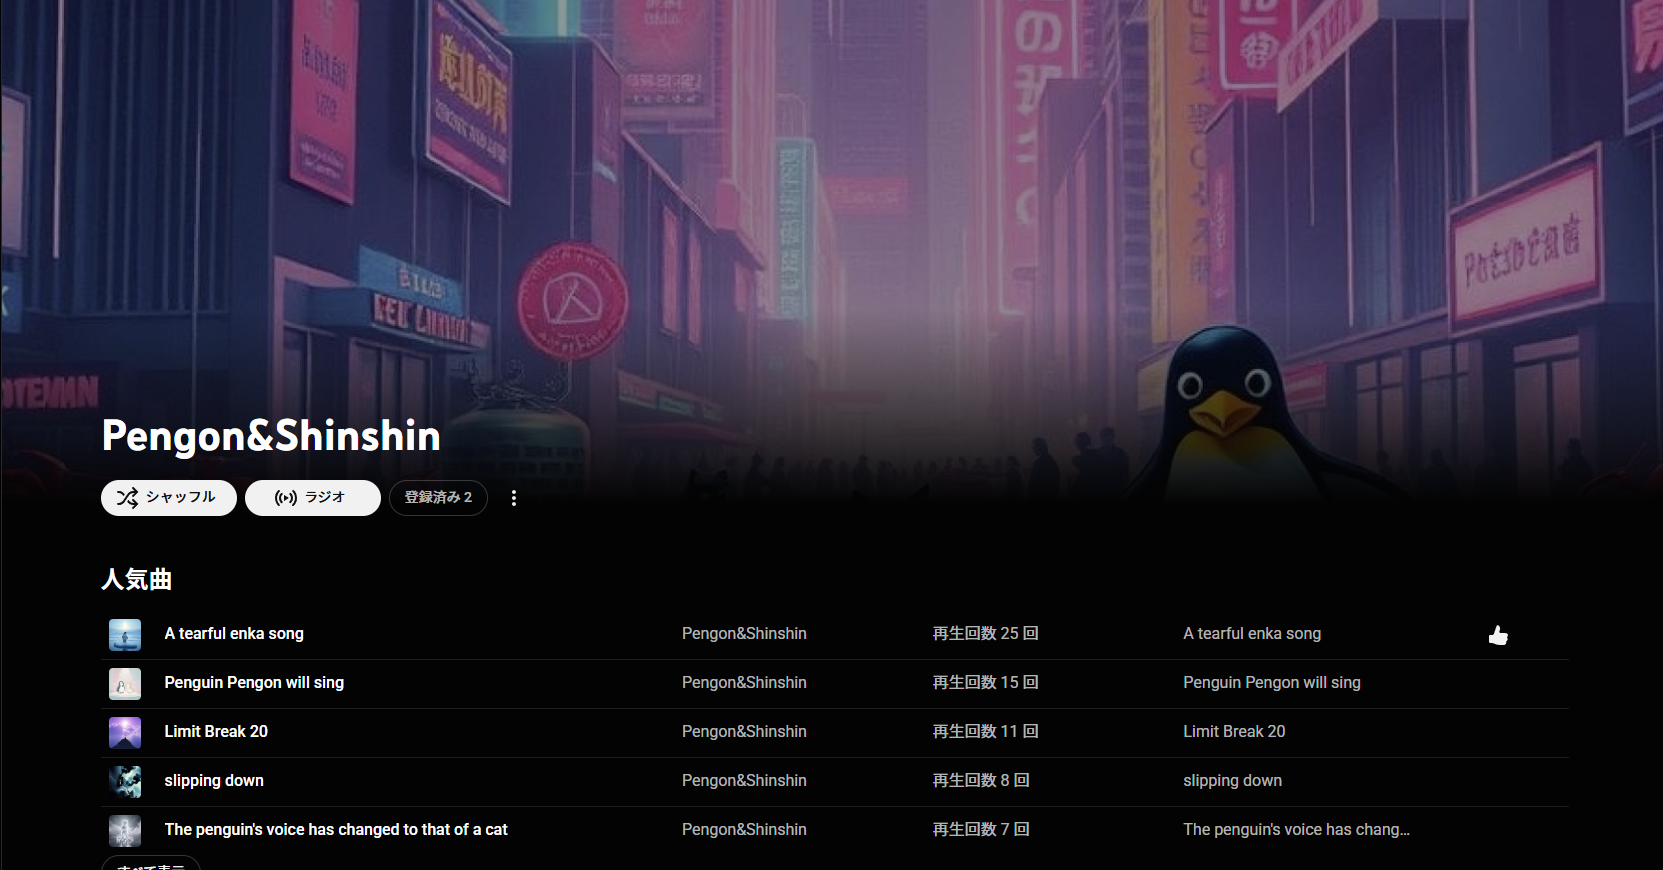Click the large Pengon&Shinshin artist heading
The width and height of the screenshot is (1663, 870).
coord(271,436)
